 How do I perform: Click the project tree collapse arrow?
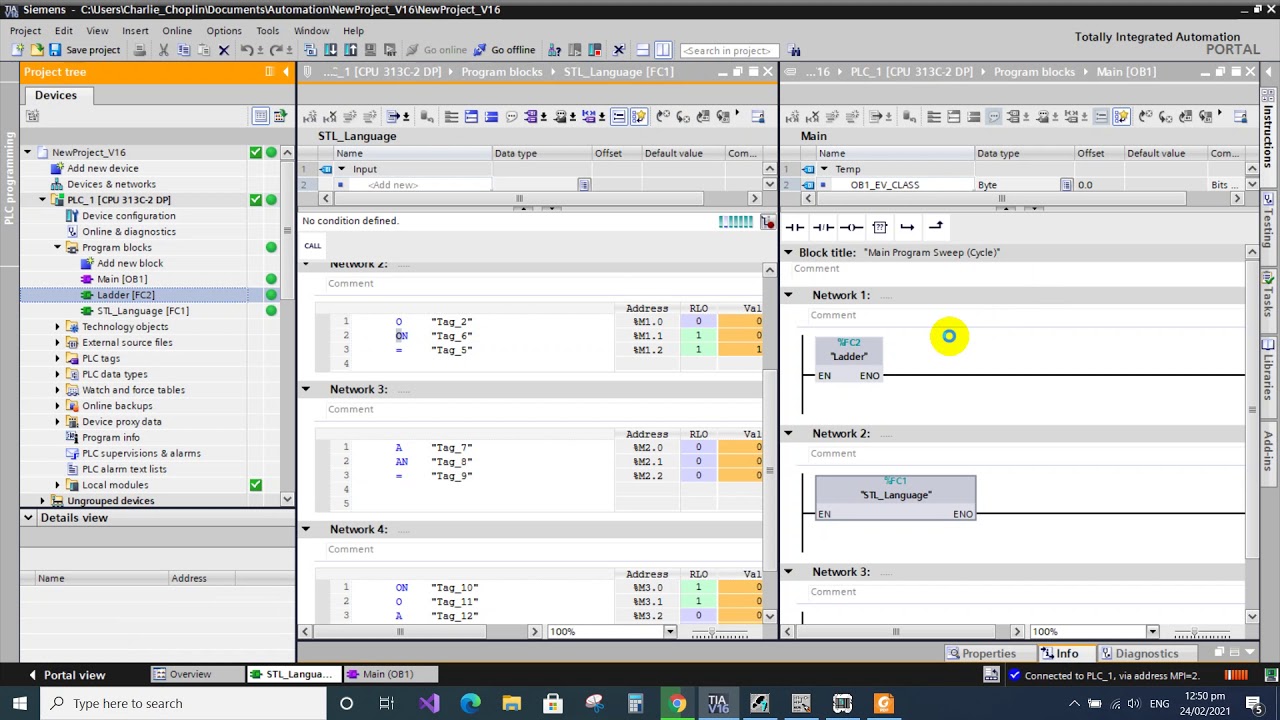pos(287,72)
